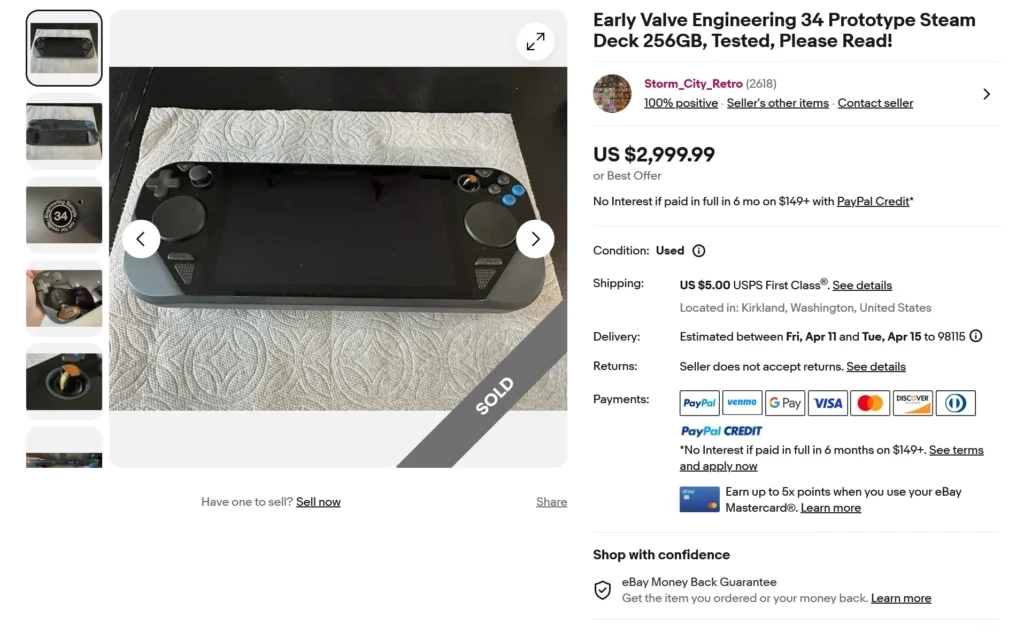Open the condition info icon

pyautogui.click(x=699, y=251)
